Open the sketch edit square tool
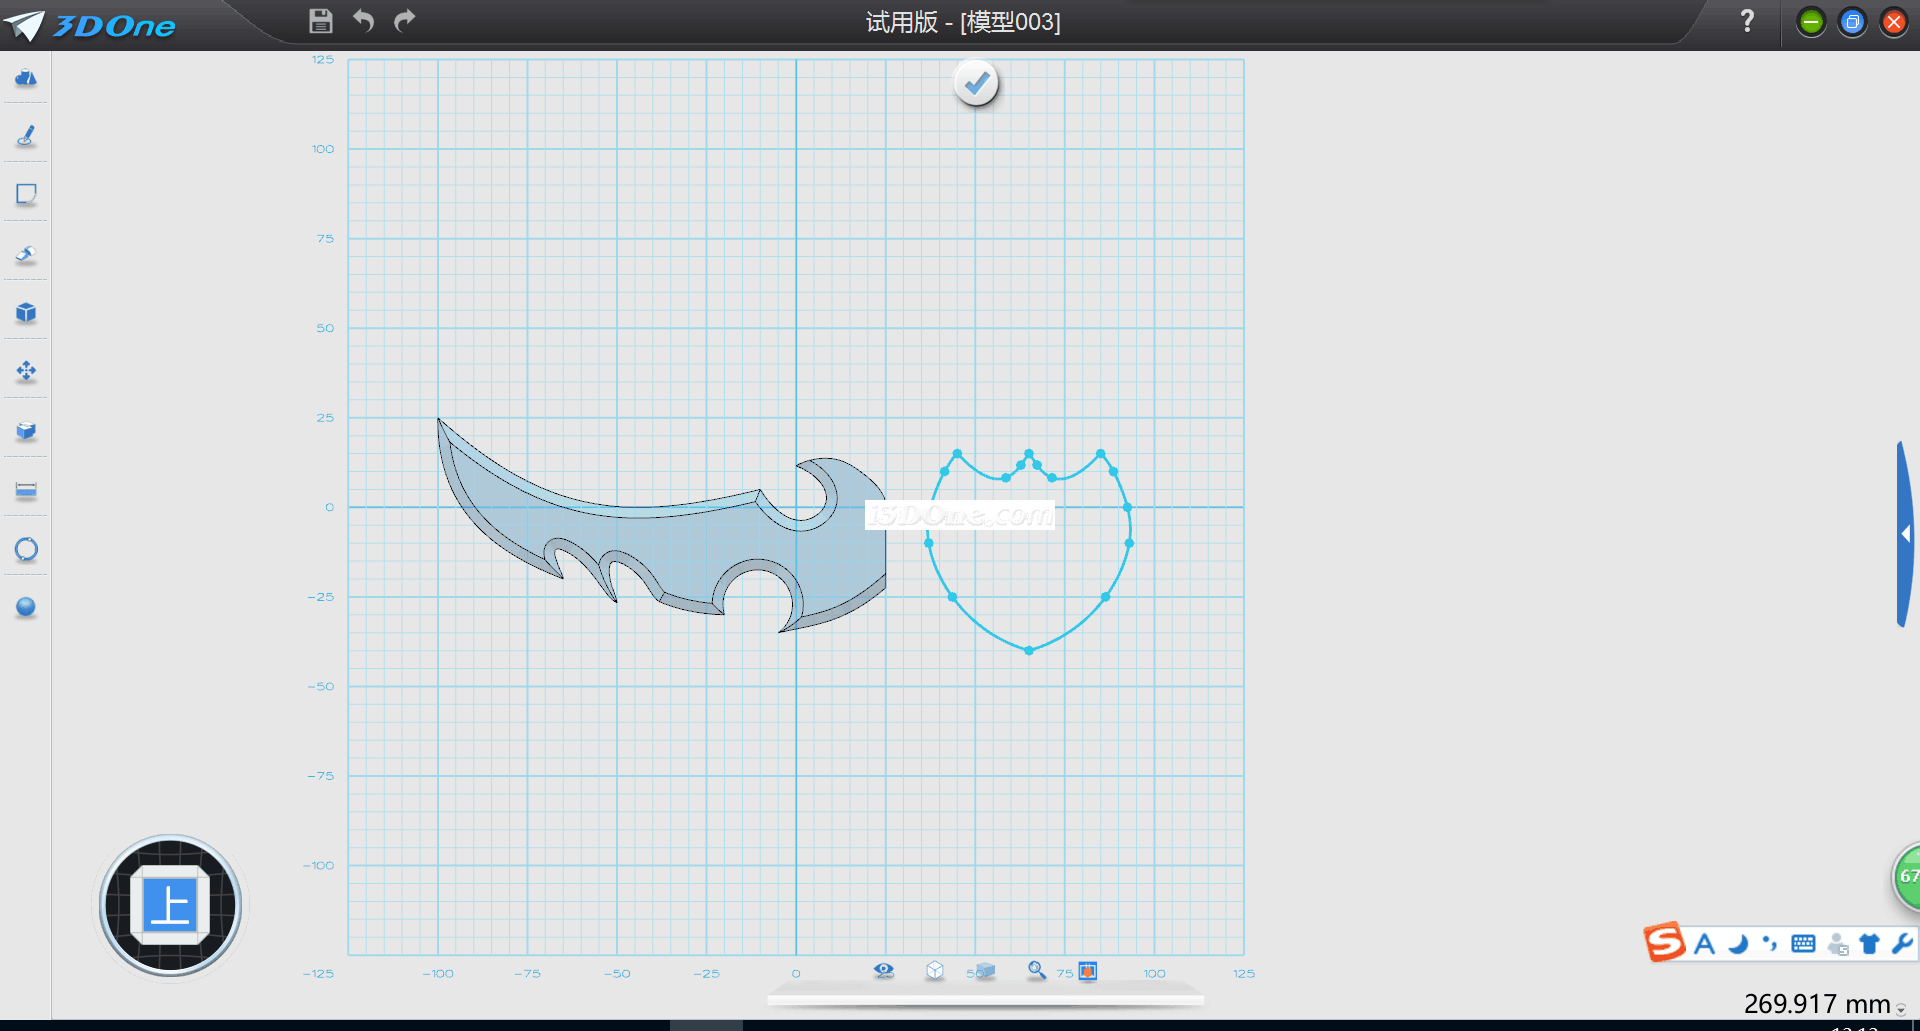This screenshot has width=1920, height=1031. pyautogui.click(x=26, y=194)
